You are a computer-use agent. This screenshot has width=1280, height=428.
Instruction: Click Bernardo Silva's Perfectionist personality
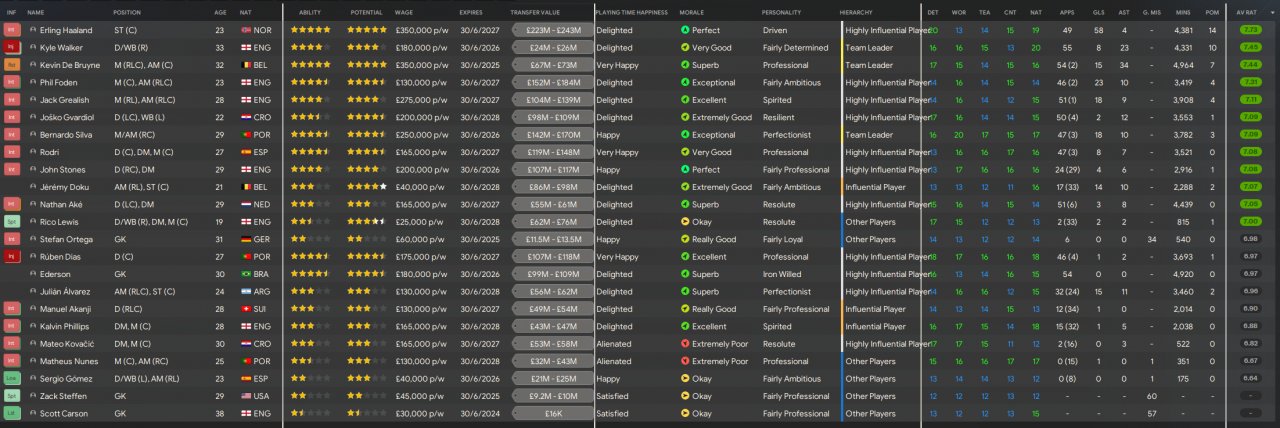786,135
